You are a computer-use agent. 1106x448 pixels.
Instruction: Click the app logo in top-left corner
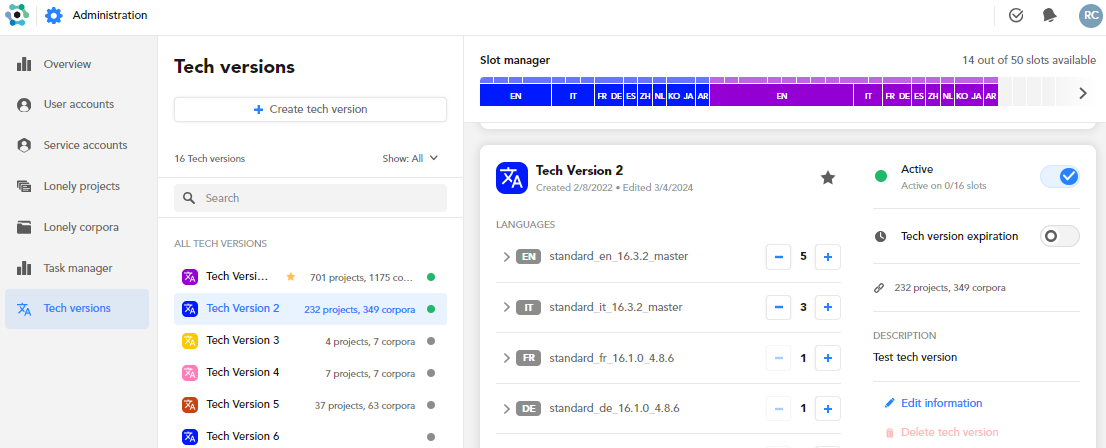click(x=16, y=16)
